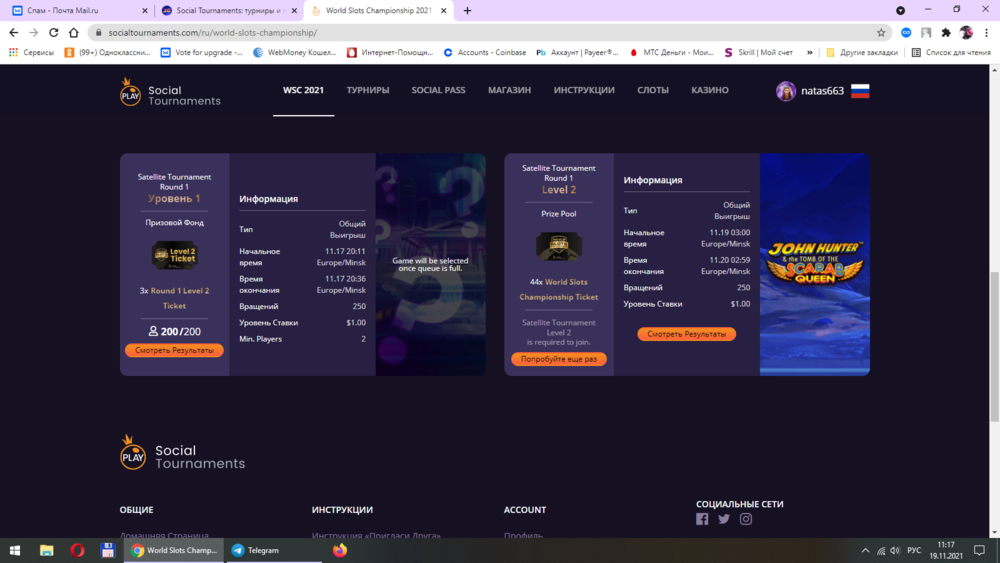Open the SOCIAL PASS menu item

tap(438, 91)
